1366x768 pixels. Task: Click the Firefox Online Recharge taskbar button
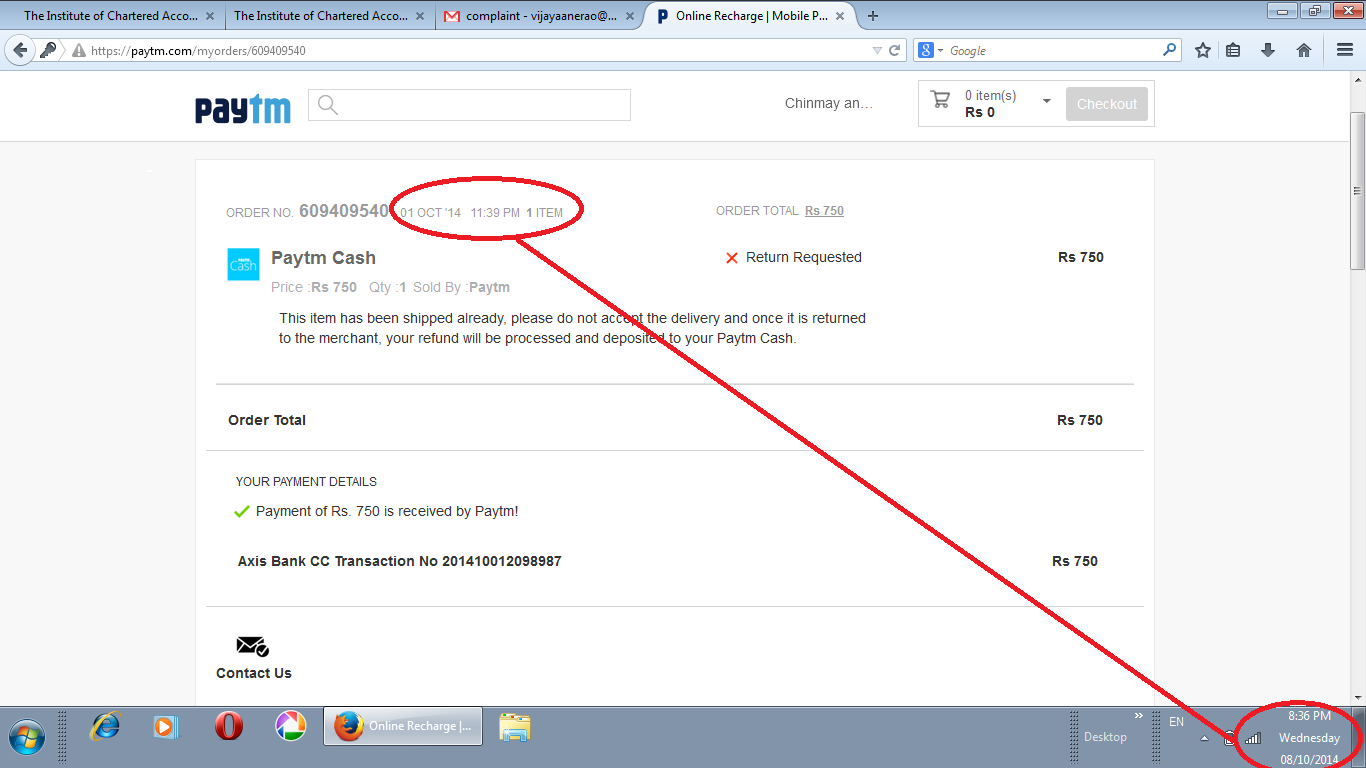point(403,726)
